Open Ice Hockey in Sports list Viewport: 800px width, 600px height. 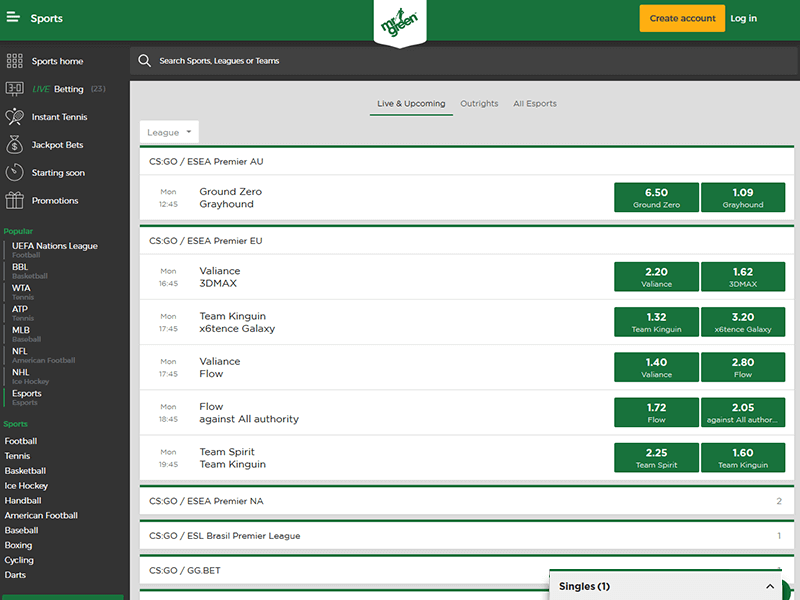pos(26,486)
